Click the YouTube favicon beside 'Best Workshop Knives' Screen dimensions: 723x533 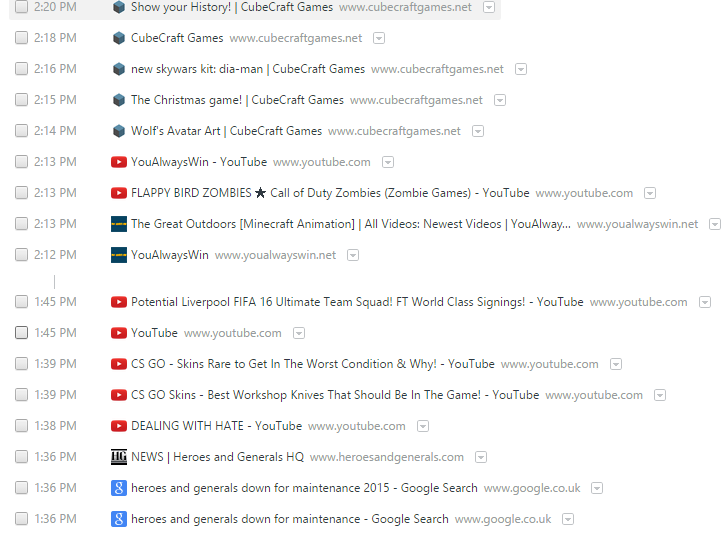119,395
